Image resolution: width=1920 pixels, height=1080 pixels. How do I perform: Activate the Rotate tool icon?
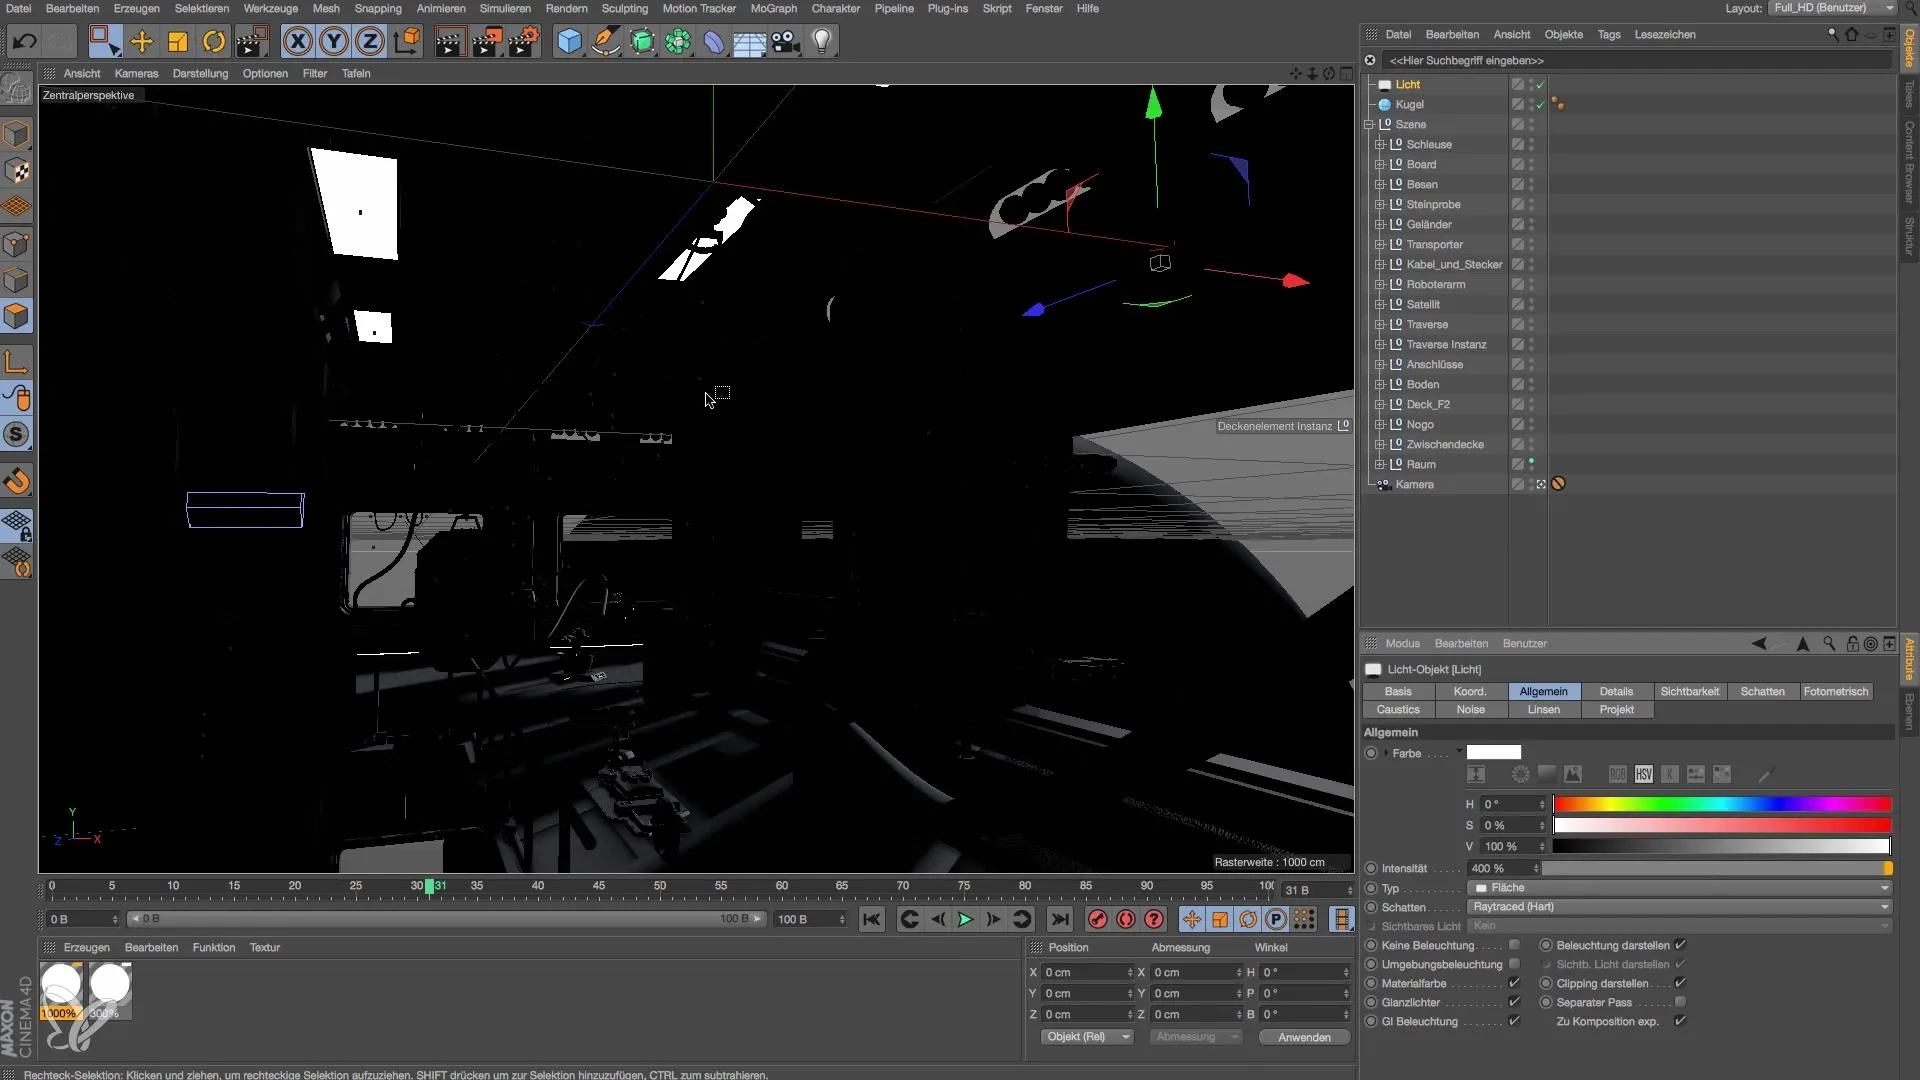click(x=214, y=41)
